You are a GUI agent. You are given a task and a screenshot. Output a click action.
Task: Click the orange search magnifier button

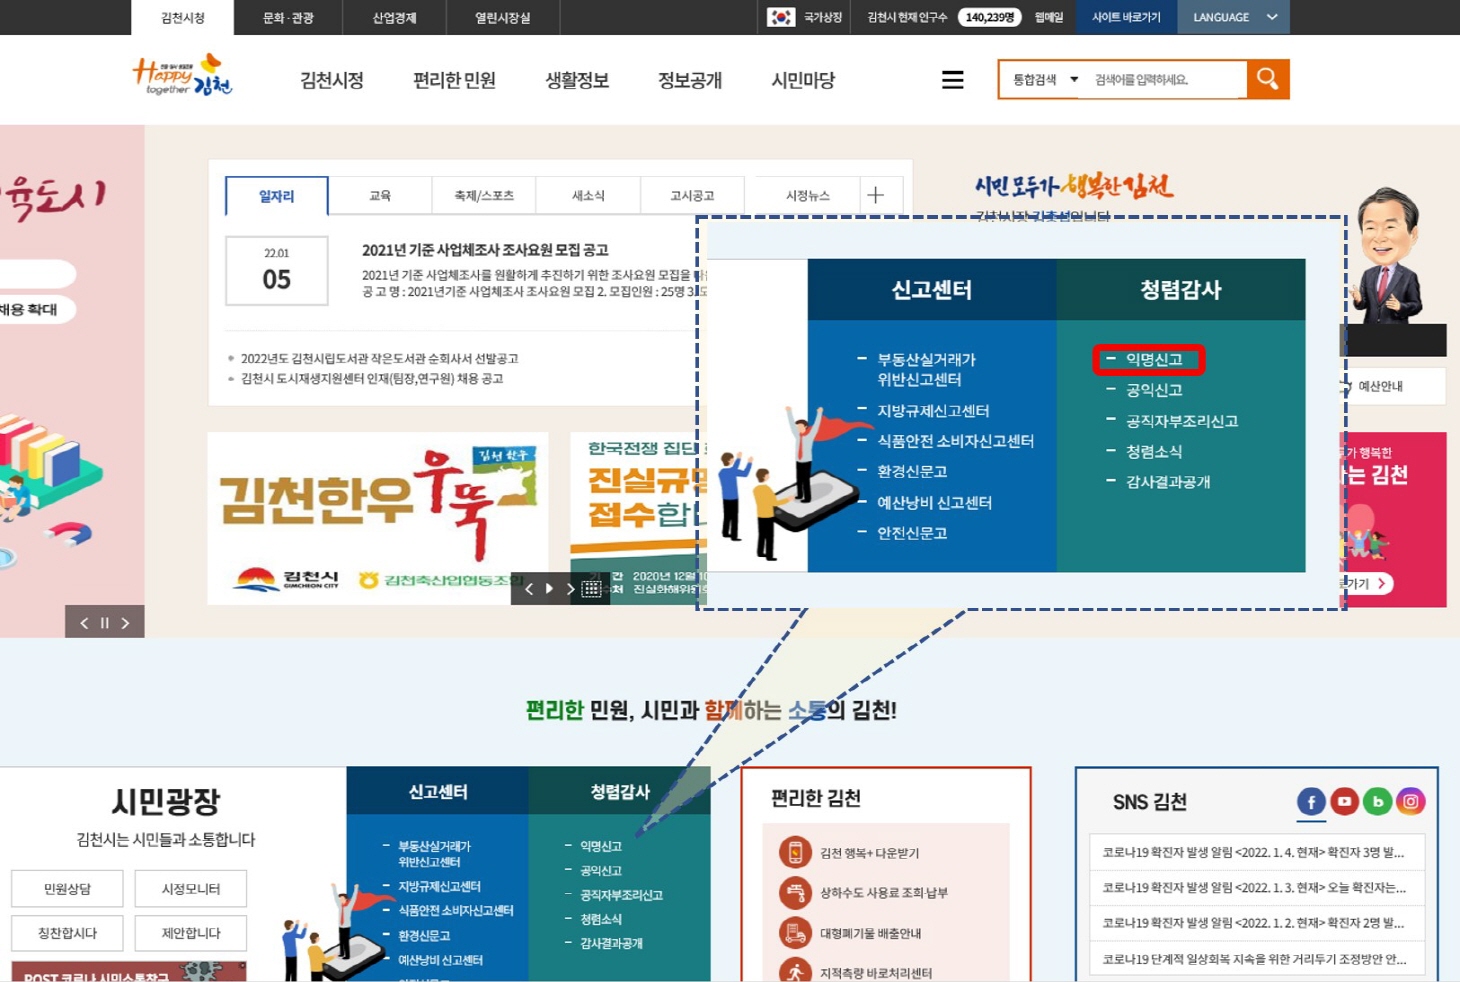[1267, 79]
